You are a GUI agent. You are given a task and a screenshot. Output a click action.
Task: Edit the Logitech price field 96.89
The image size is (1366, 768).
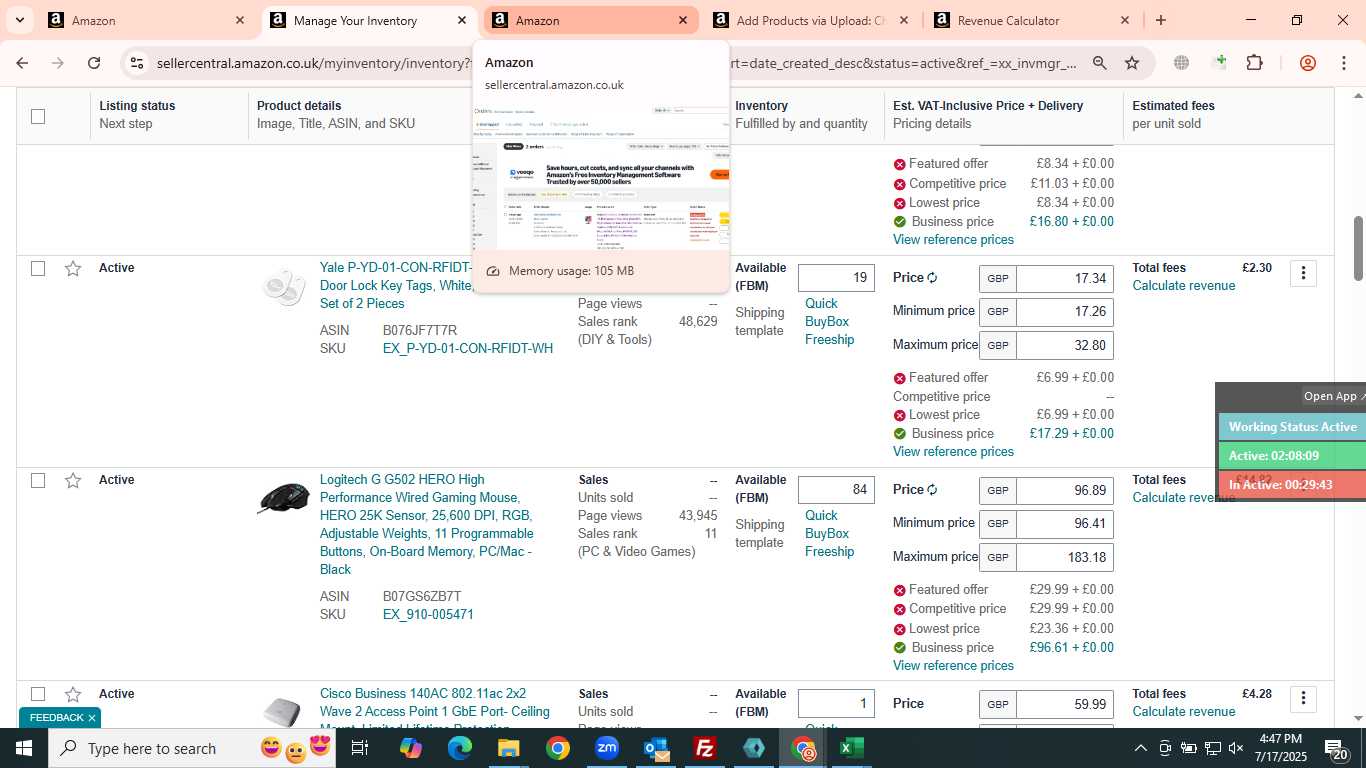(x=1064, y=491)
